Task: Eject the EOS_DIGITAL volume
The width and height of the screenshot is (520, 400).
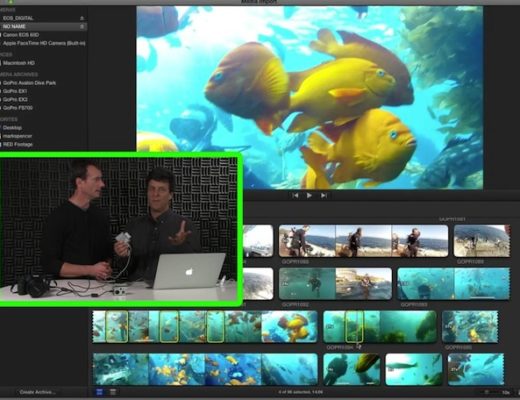Action: coord(82,18)
